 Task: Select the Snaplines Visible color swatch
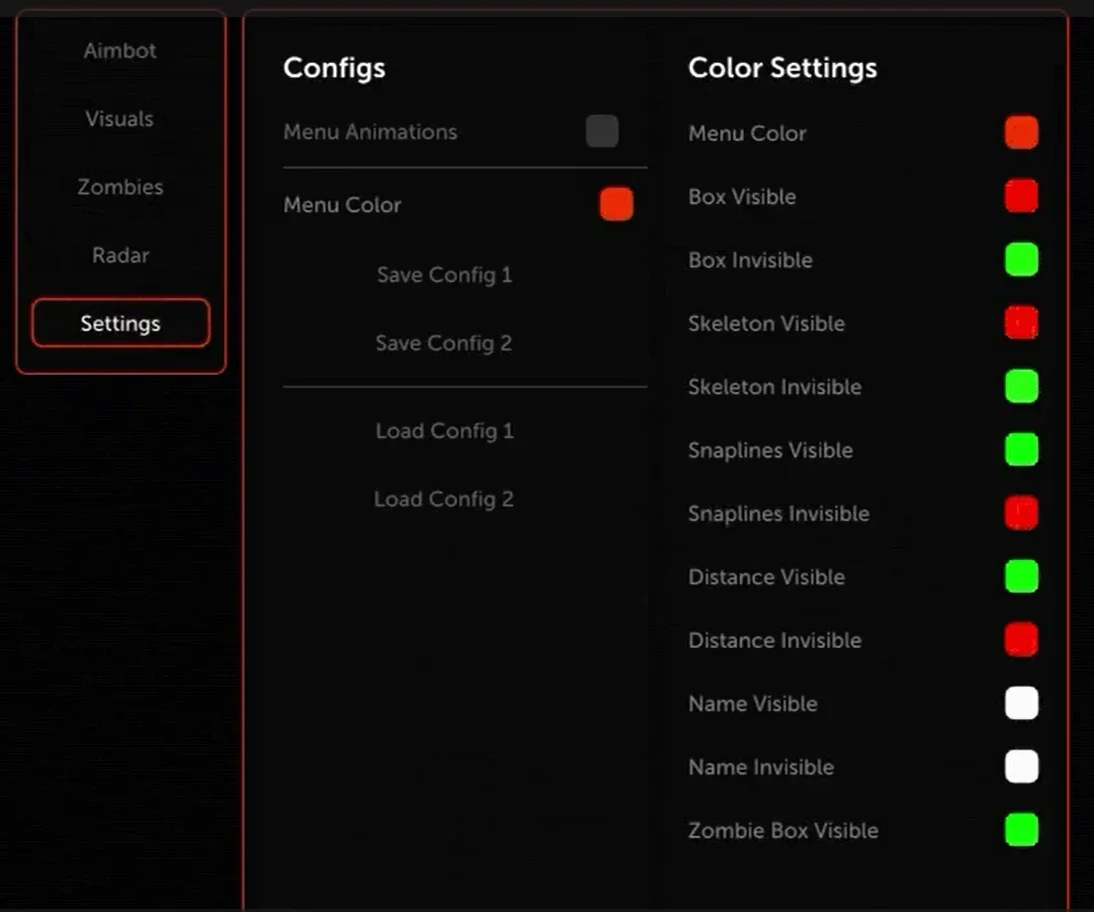coord(1021,449)
